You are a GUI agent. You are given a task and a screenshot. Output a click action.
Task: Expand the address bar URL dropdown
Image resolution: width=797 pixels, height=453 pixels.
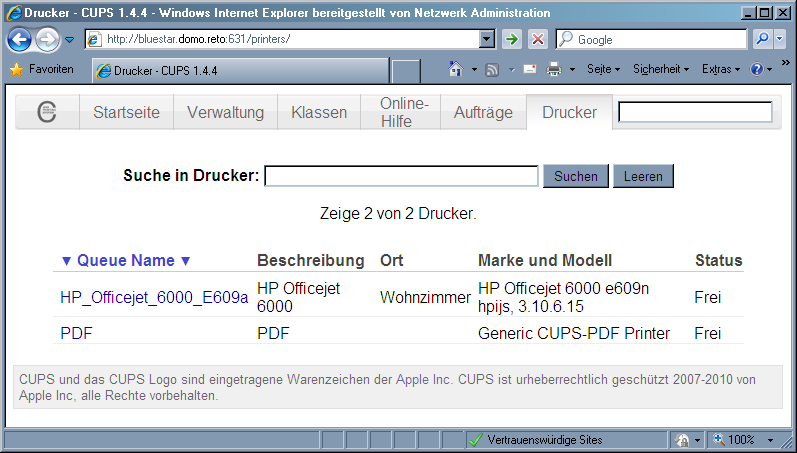tap(487, 39)
